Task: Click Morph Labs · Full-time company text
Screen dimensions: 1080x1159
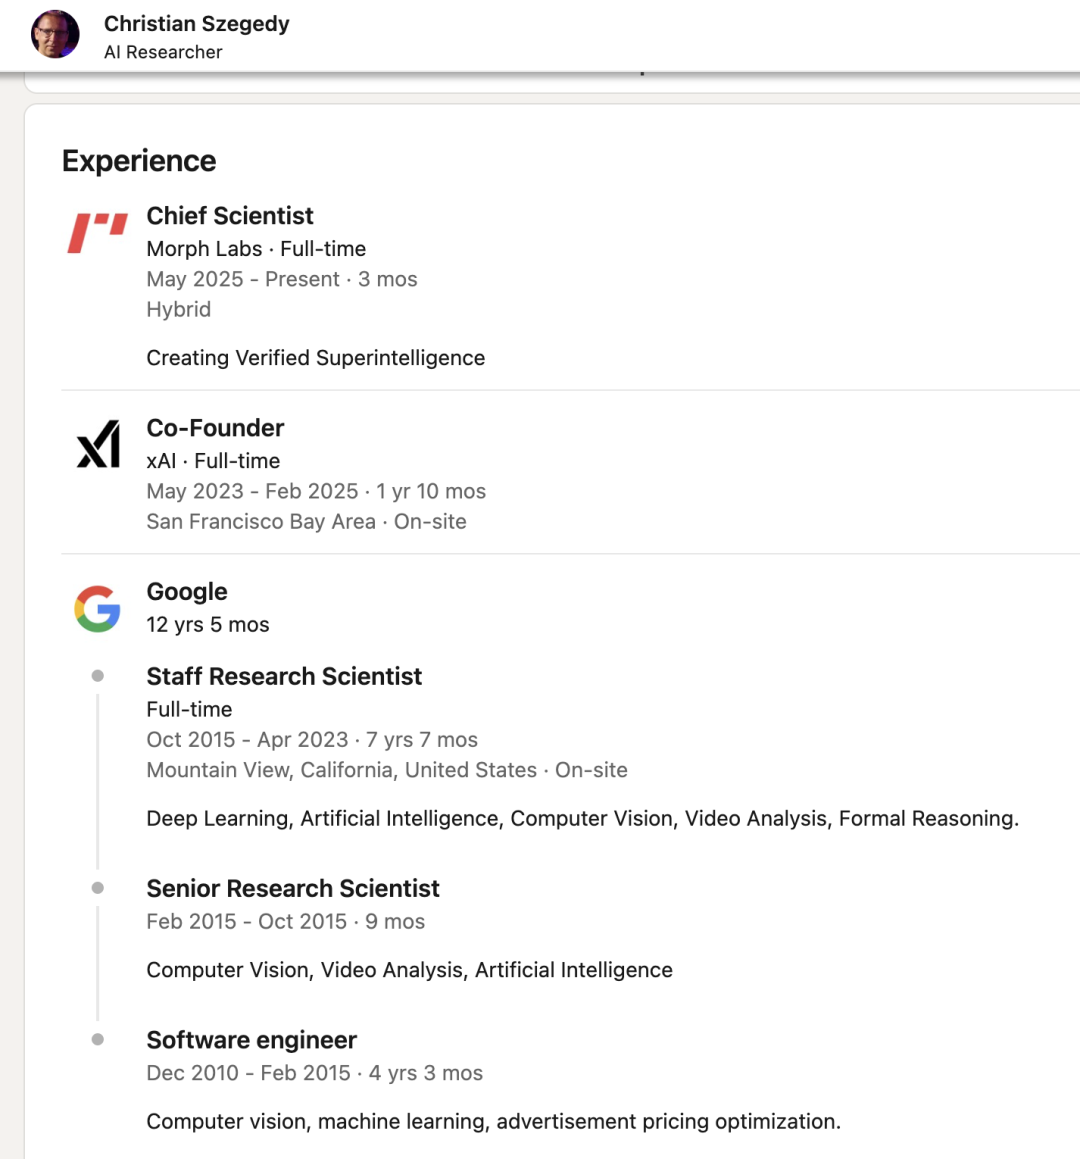Action: coord(256,249)
